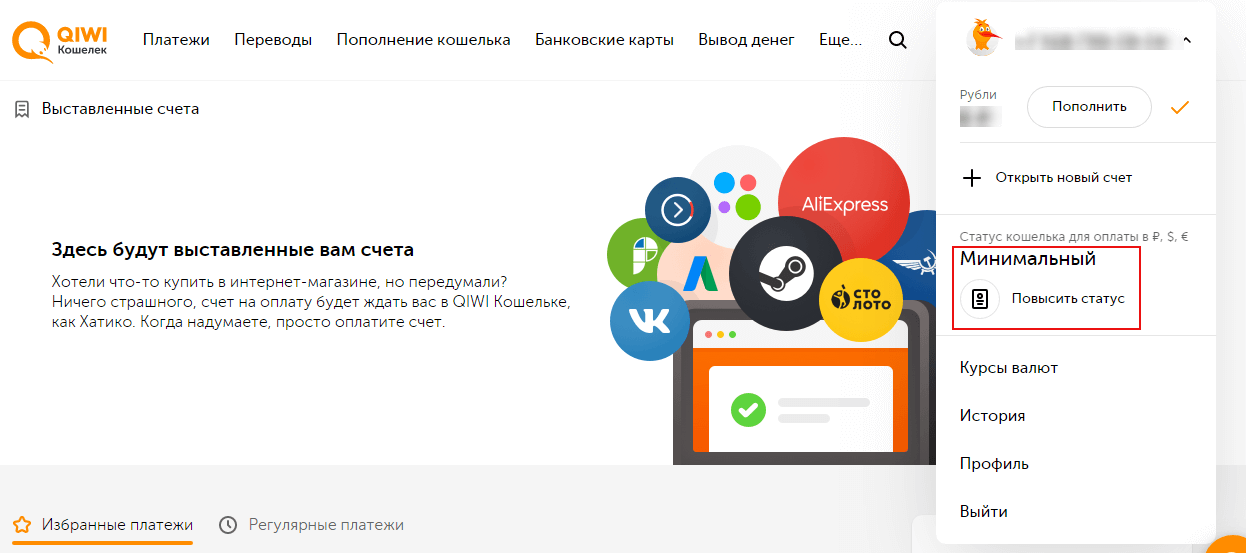Click the Пополнить button
Viewport: 1246px width, 553px height.
click(x=1089, y=106)
